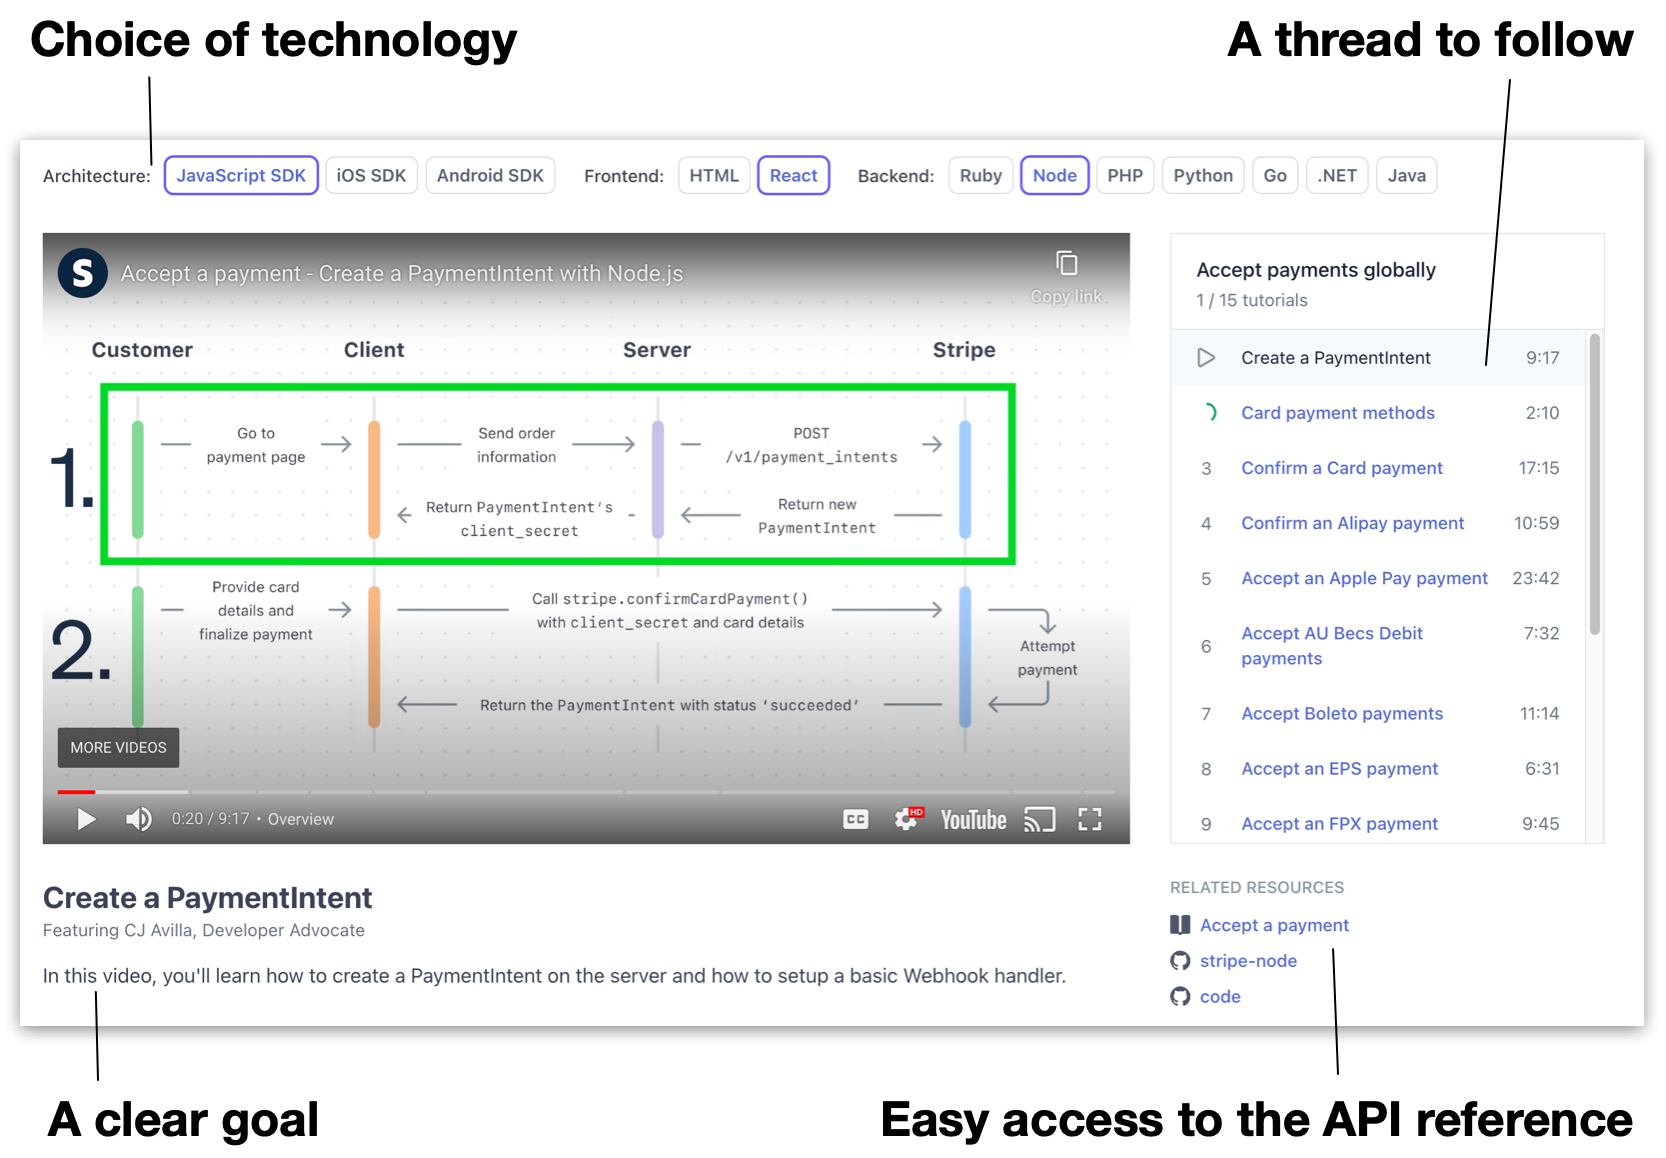Select the Ruby backend option
This screenshot has height=1158, width=1666.
point(980,175)
